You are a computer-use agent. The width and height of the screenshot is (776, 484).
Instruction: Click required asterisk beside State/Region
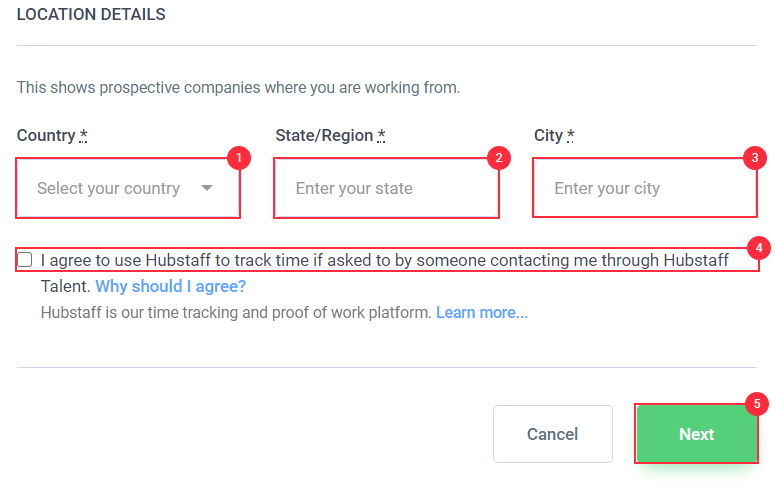tap(381, 135)
